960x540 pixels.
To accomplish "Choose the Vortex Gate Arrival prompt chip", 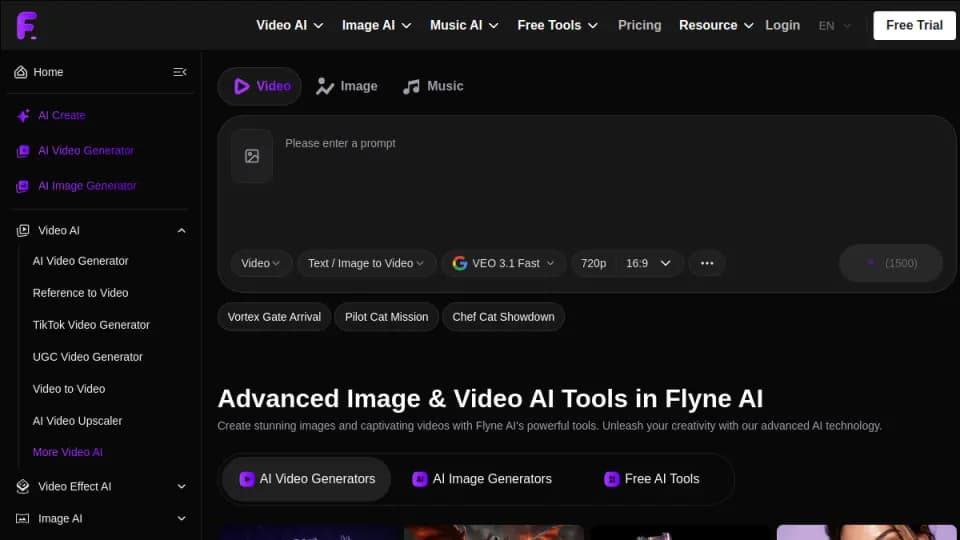I will 274,317.
